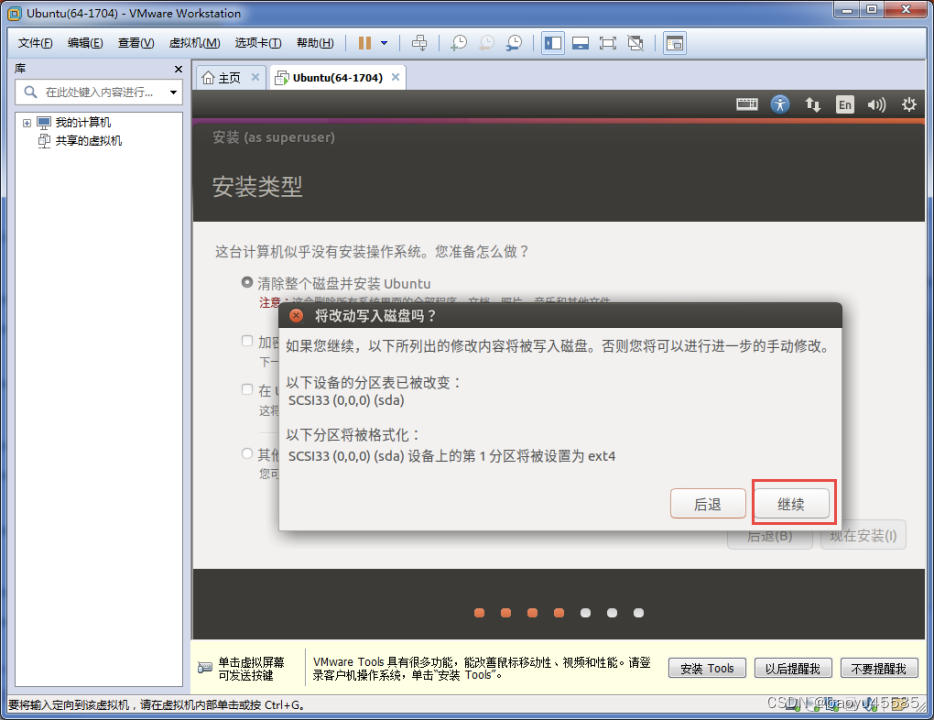Click the console thumbnail bar view icon
This screenshot has height=720, width=934.
(x=580, y=43)
